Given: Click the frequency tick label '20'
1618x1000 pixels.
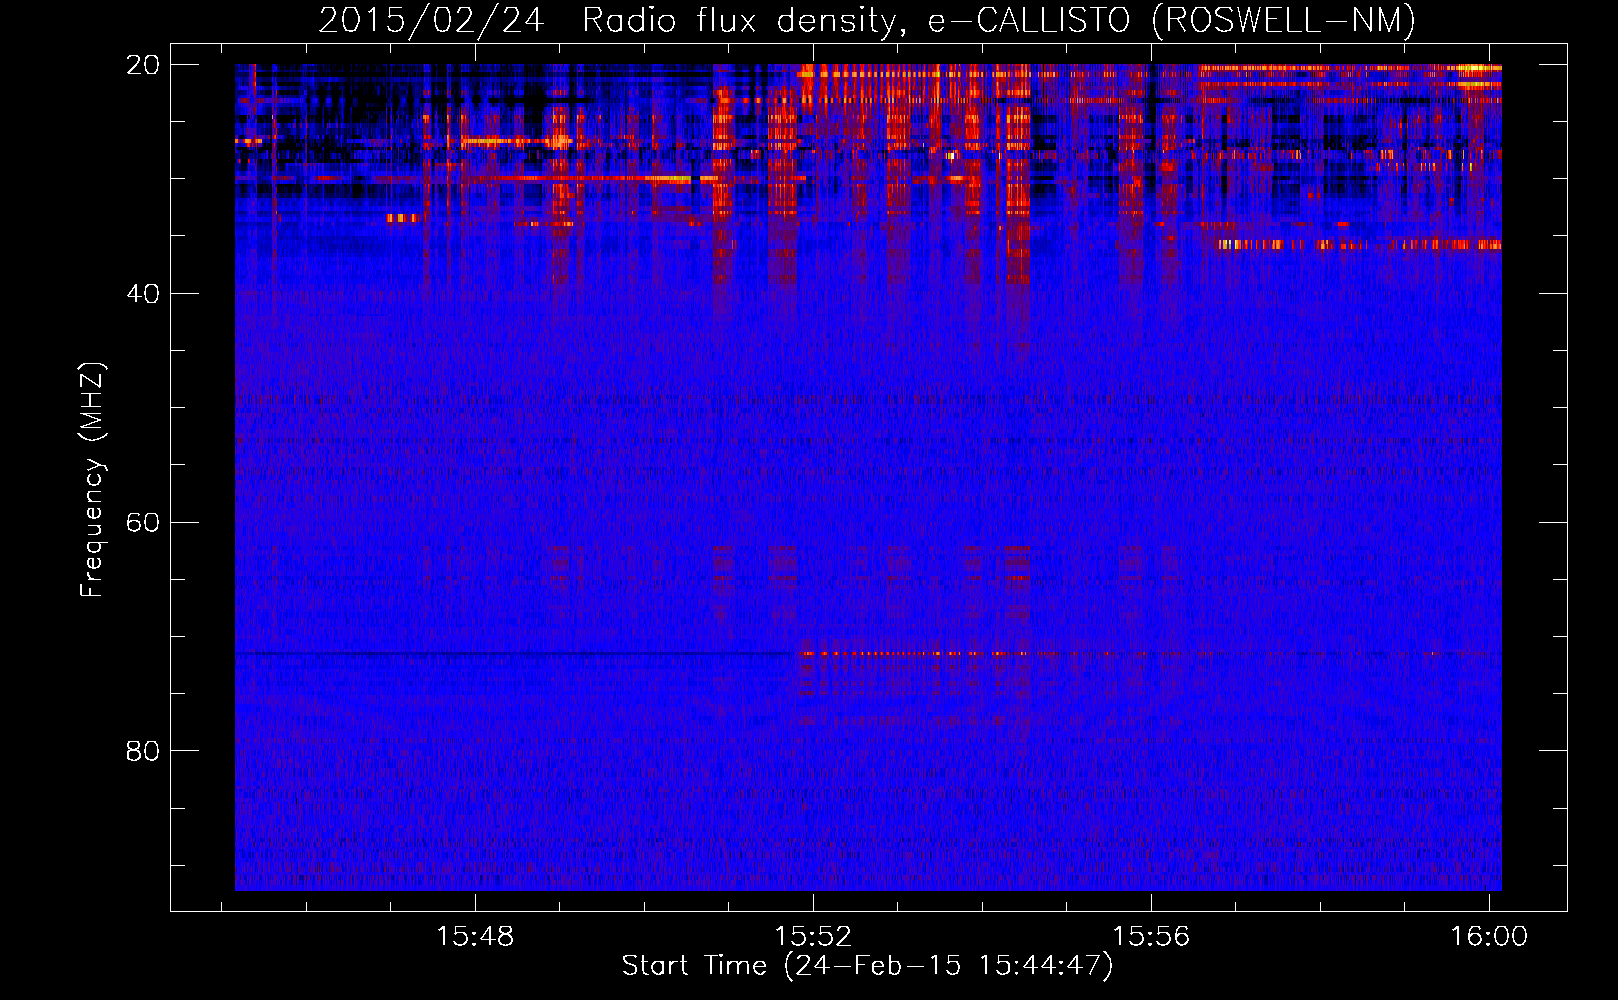Looking at the screenshot, I should coord(143,65).
